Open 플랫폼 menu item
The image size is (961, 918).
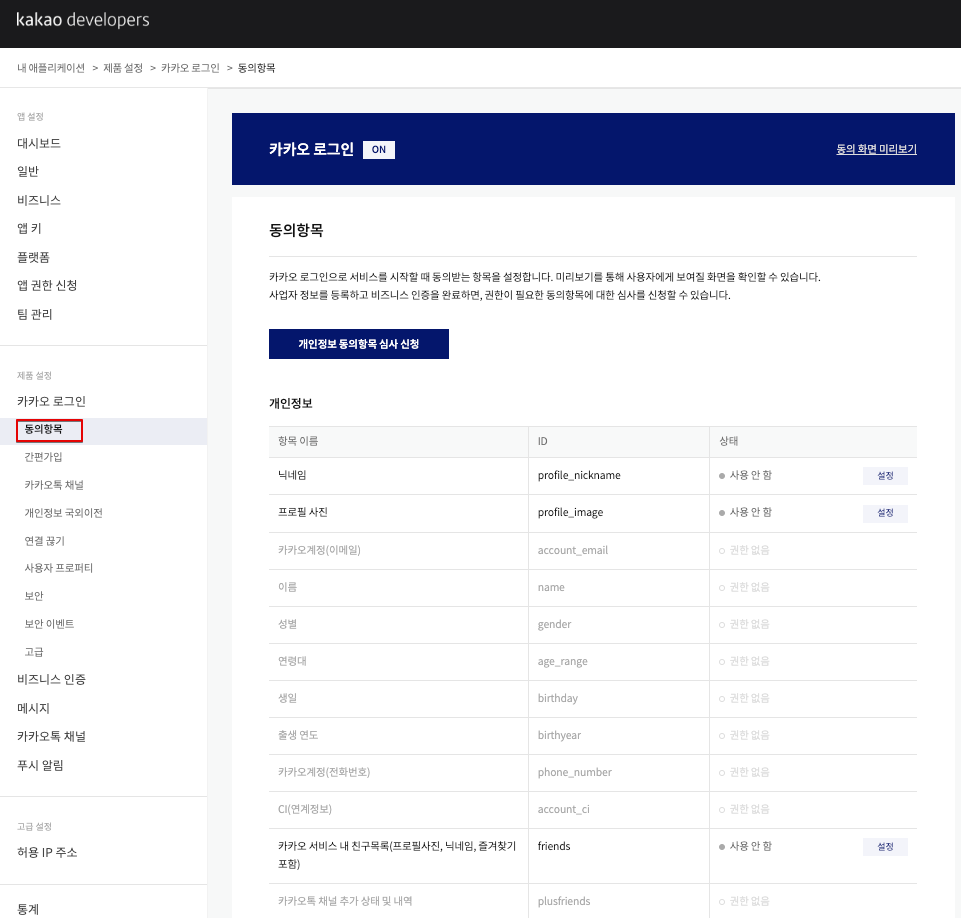(x=33, y=257)
